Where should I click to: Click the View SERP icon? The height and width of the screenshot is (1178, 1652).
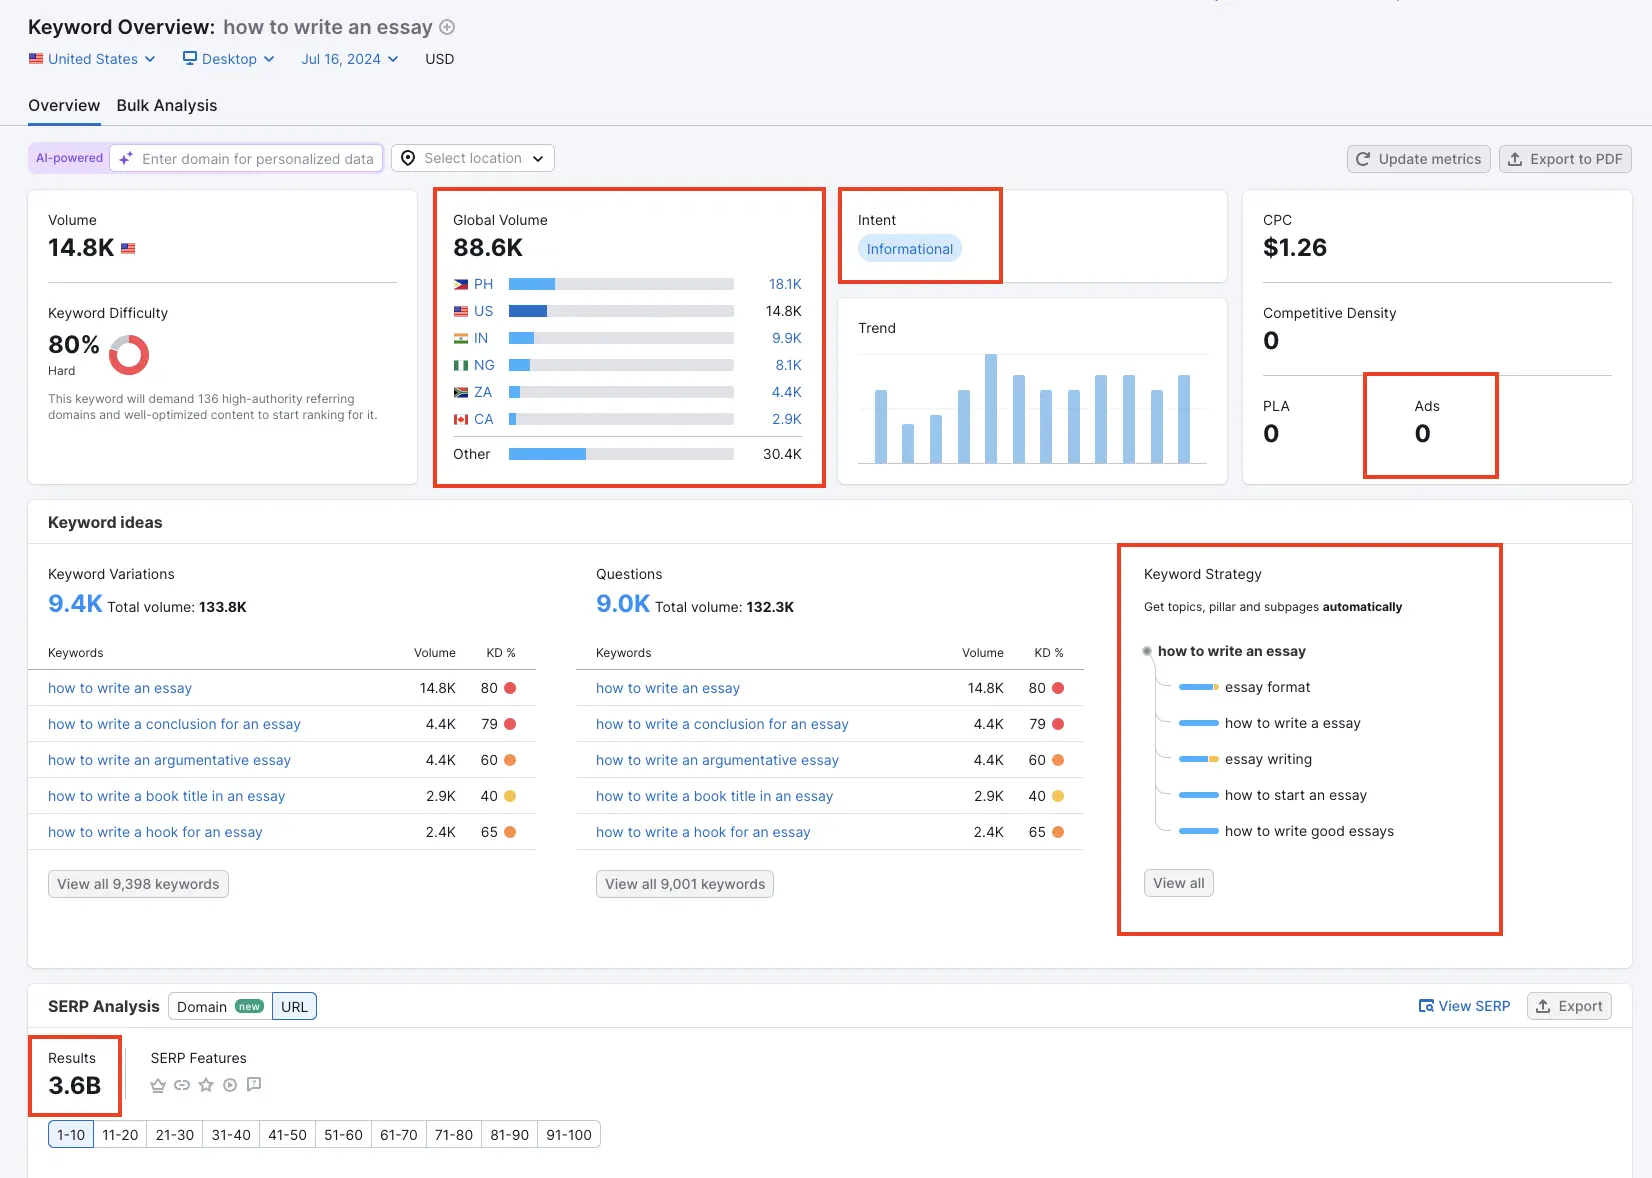(x=1427, y=1006)
